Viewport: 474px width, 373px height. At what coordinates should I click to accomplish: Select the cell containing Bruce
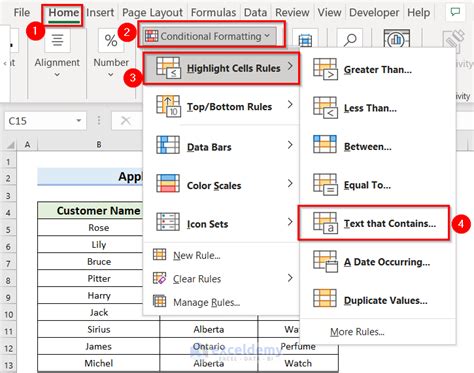tap(98, 261)
